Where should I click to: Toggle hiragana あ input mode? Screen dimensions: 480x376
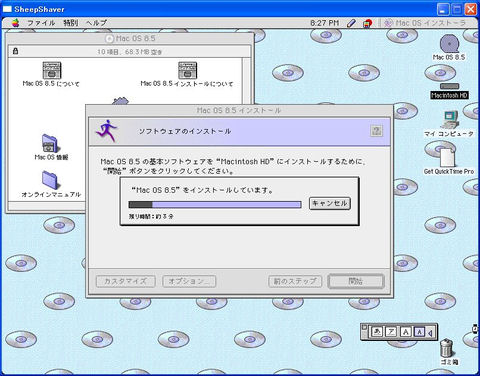pyautogui.click(x=377, y=332)
